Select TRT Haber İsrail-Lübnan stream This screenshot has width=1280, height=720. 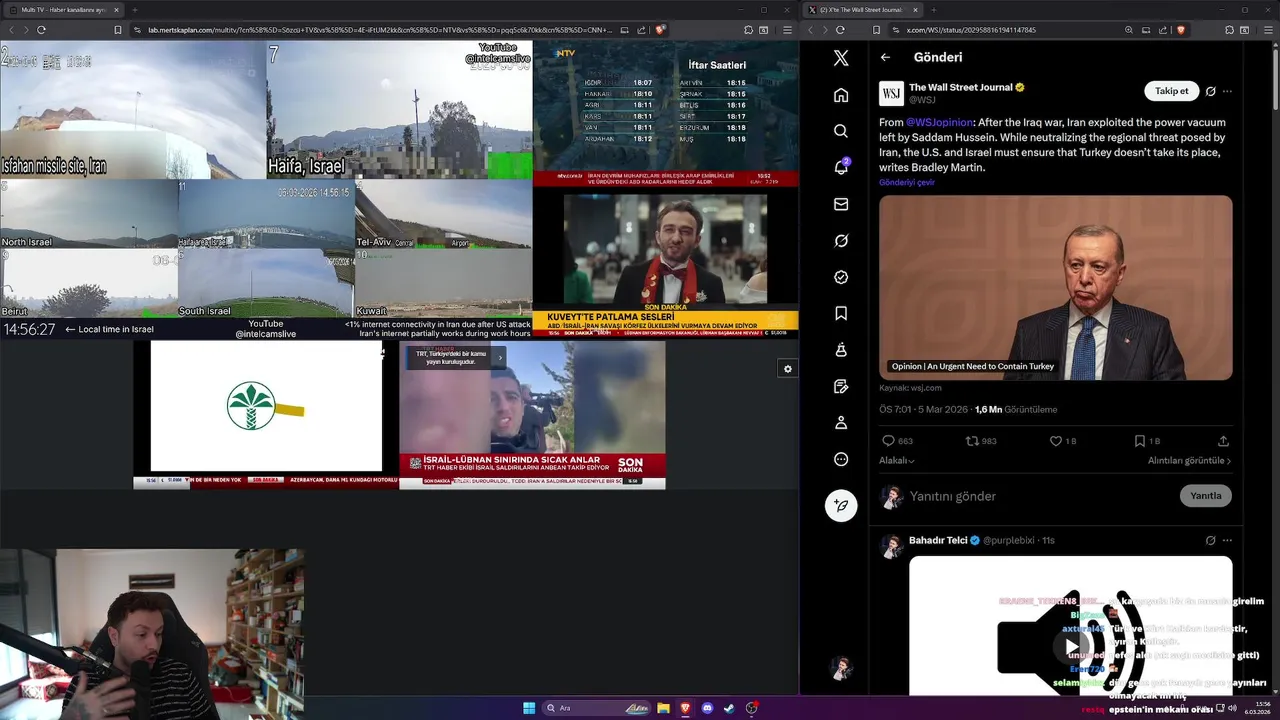point(532,415)
